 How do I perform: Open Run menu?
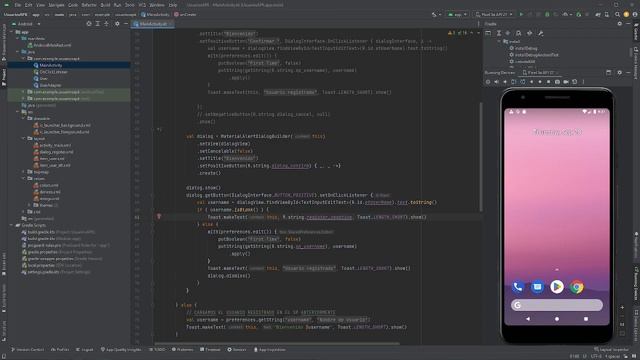[x=118, y=5]
